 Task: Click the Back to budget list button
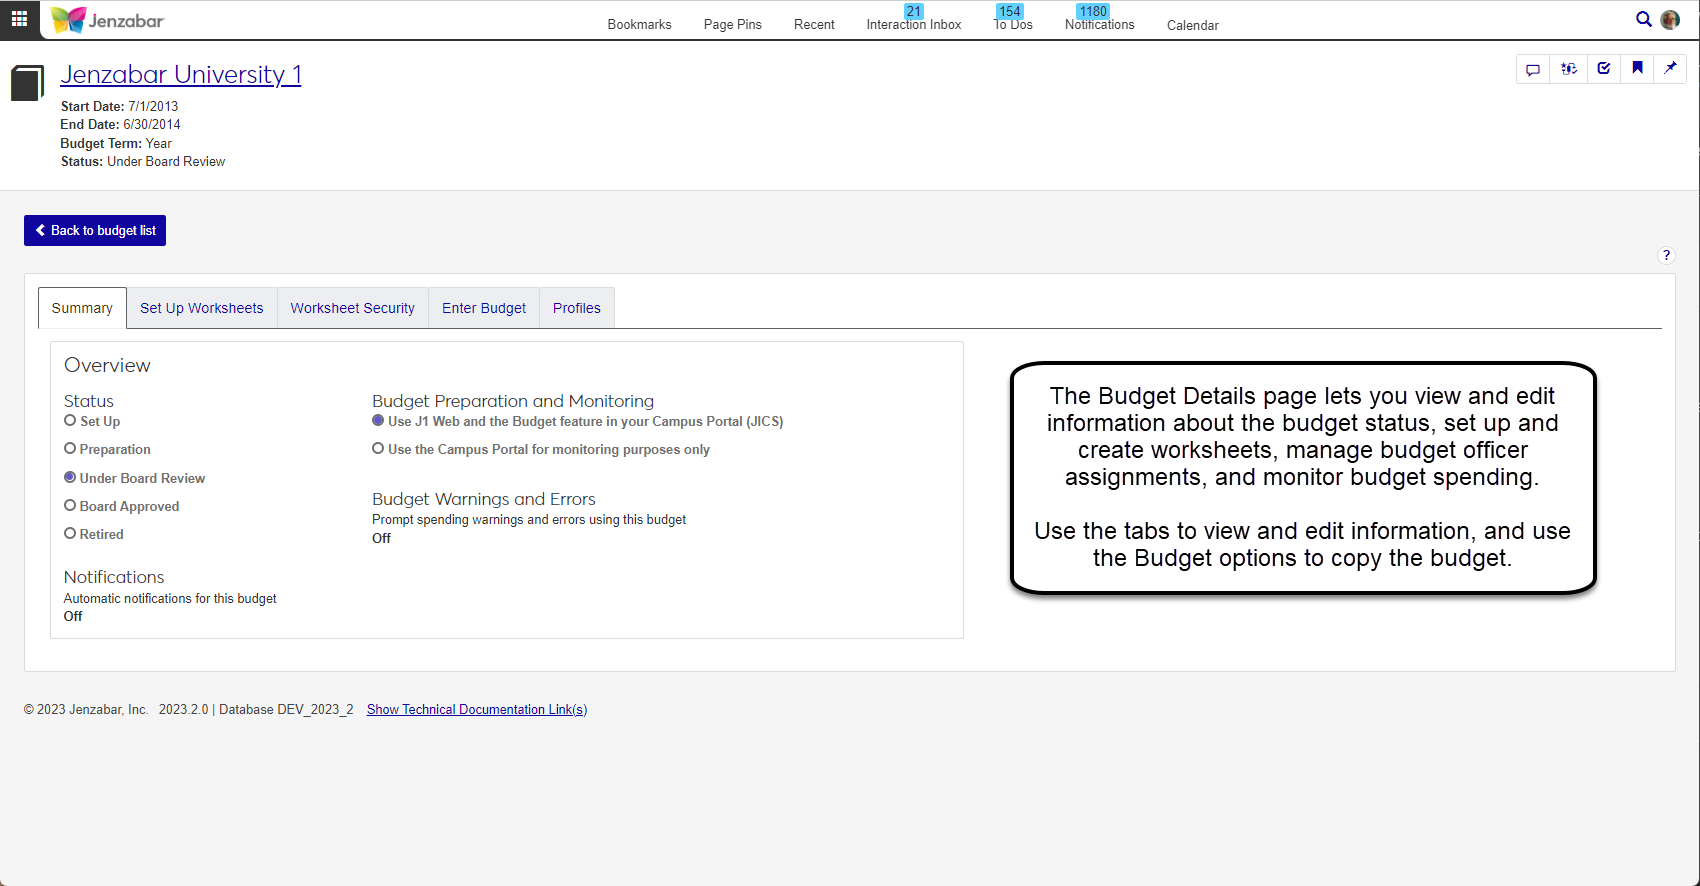(95, 230)
